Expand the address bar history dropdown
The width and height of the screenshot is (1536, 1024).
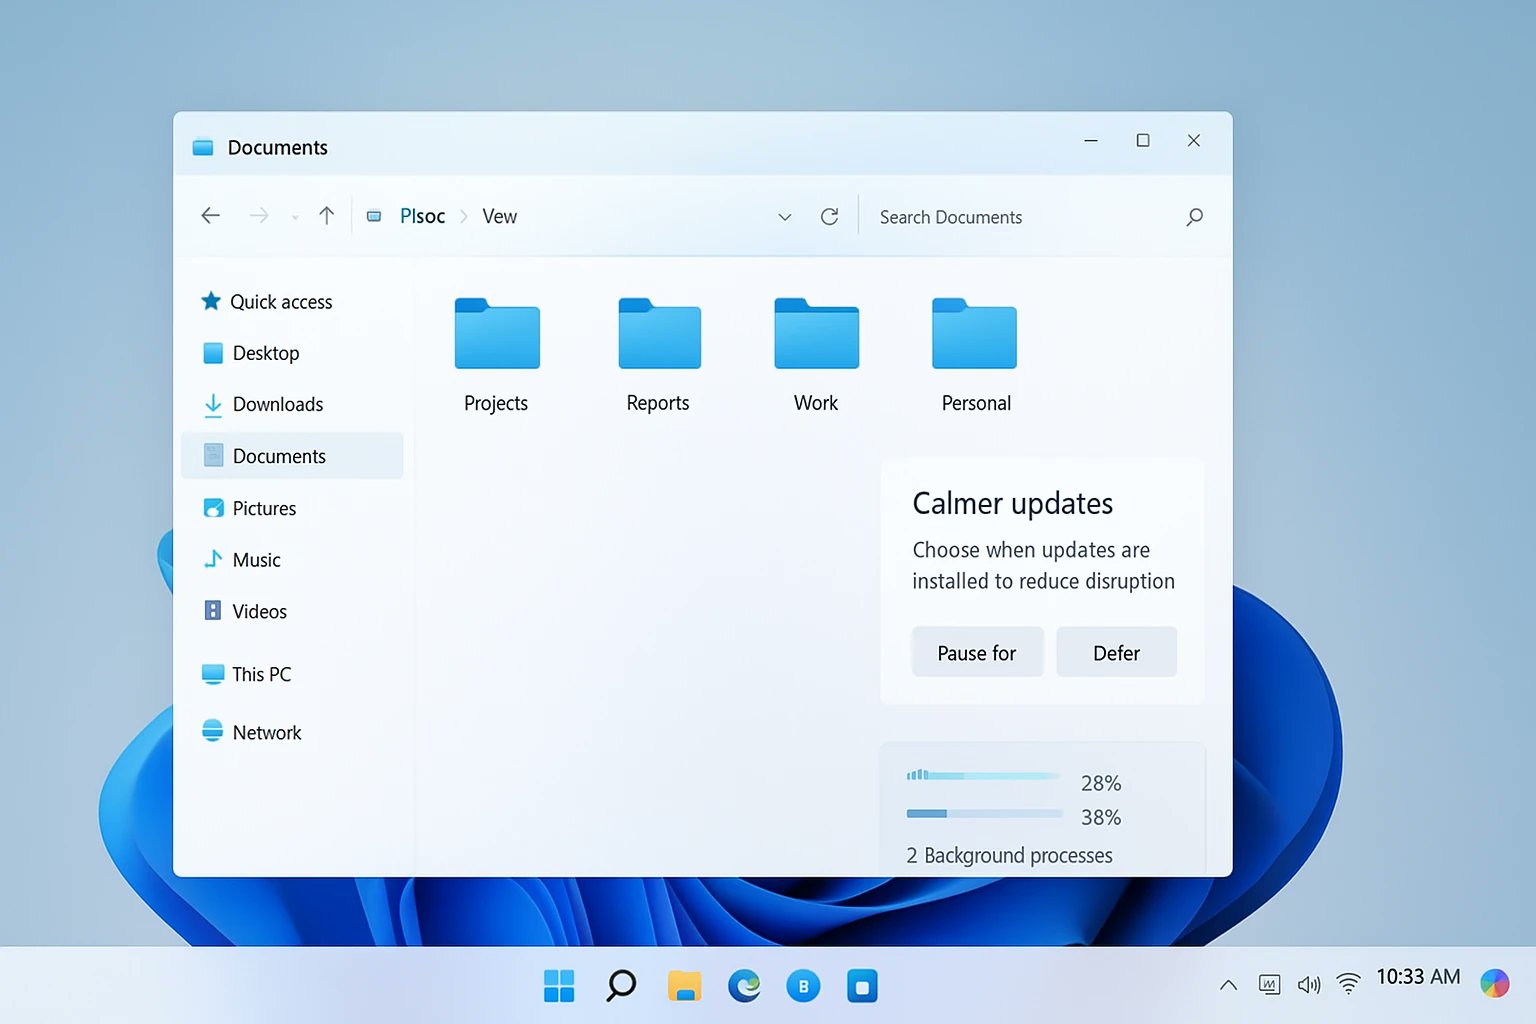point(785,217)
